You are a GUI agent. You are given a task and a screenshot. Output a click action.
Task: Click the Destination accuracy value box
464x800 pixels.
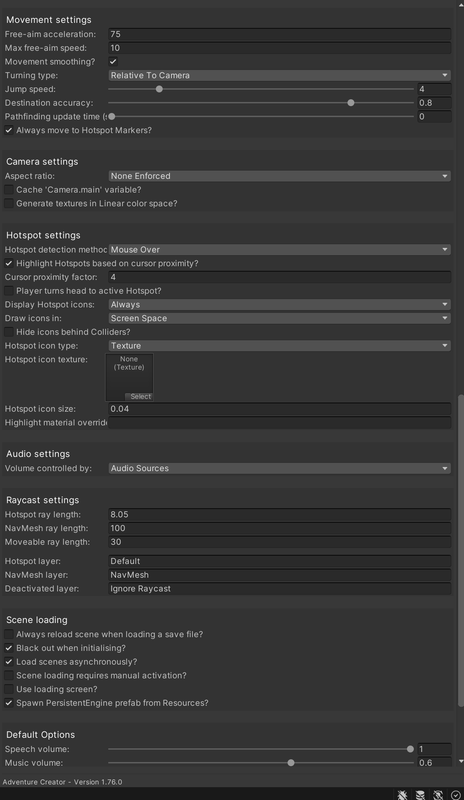coord(434,103)
